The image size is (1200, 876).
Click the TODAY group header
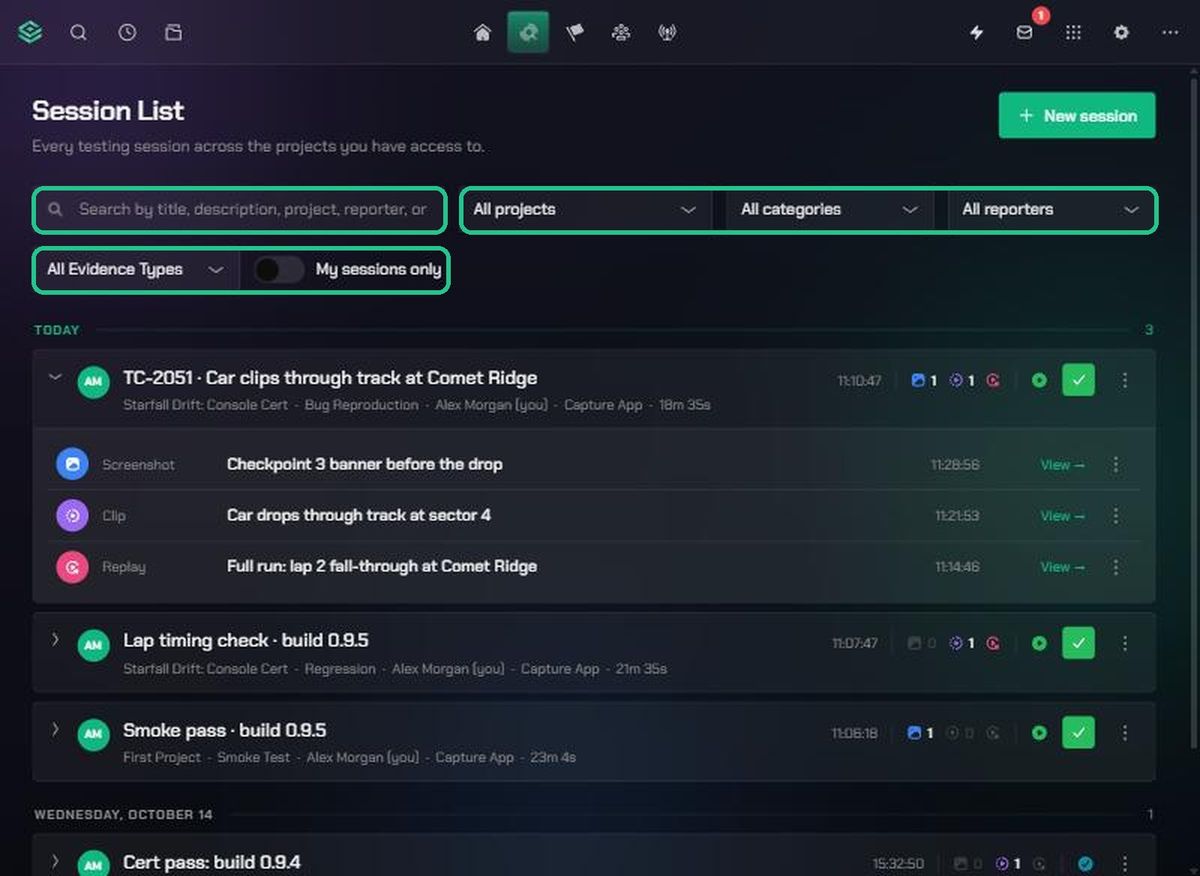tap(57, 330)
